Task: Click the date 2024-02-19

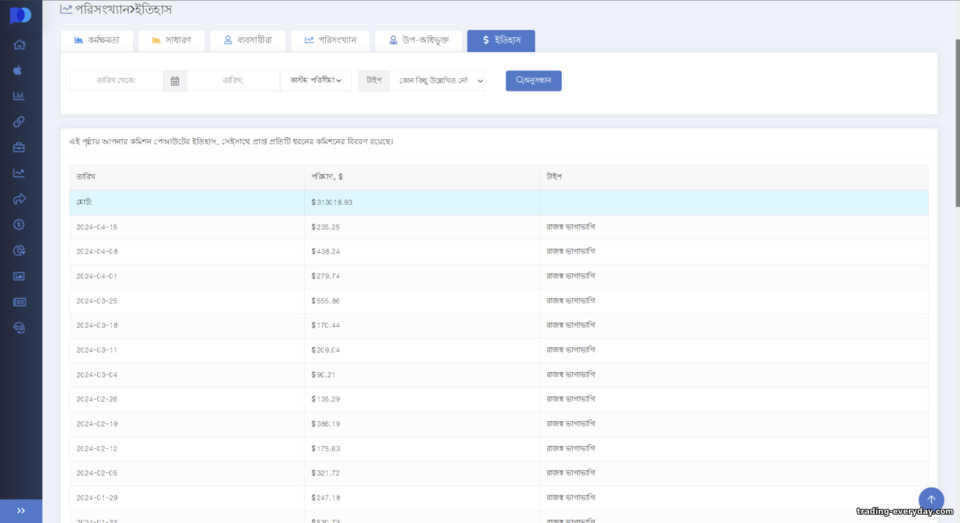Action: [x=97, y=424]
